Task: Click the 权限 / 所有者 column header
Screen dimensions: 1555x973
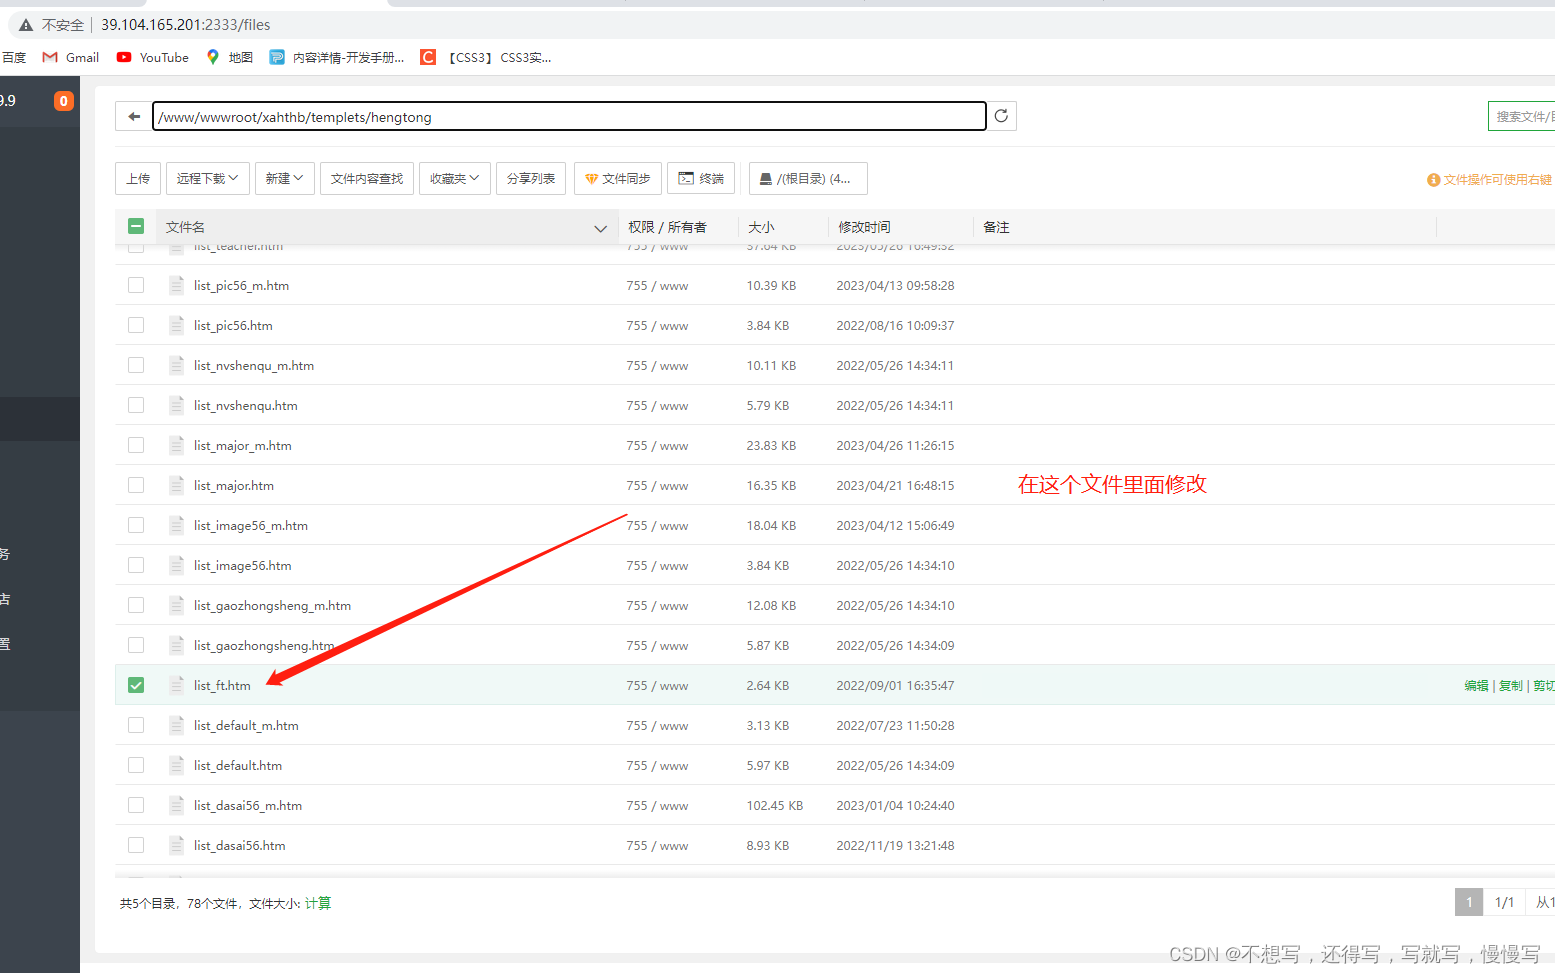Action: pos(667,227)
